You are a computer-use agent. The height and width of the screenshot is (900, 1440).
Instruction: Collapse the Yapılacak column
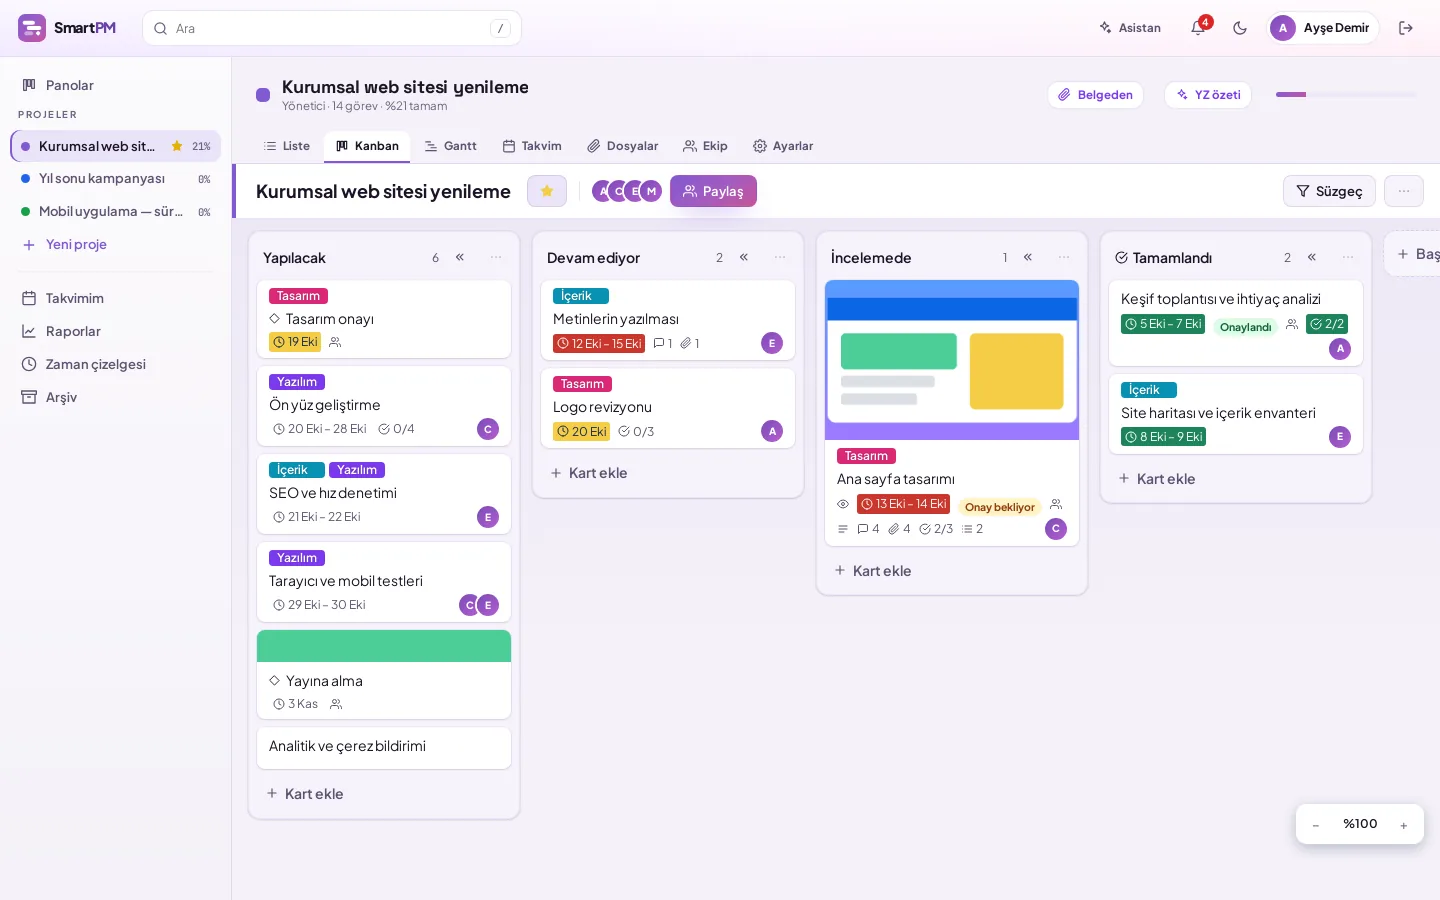click(460, 257)
